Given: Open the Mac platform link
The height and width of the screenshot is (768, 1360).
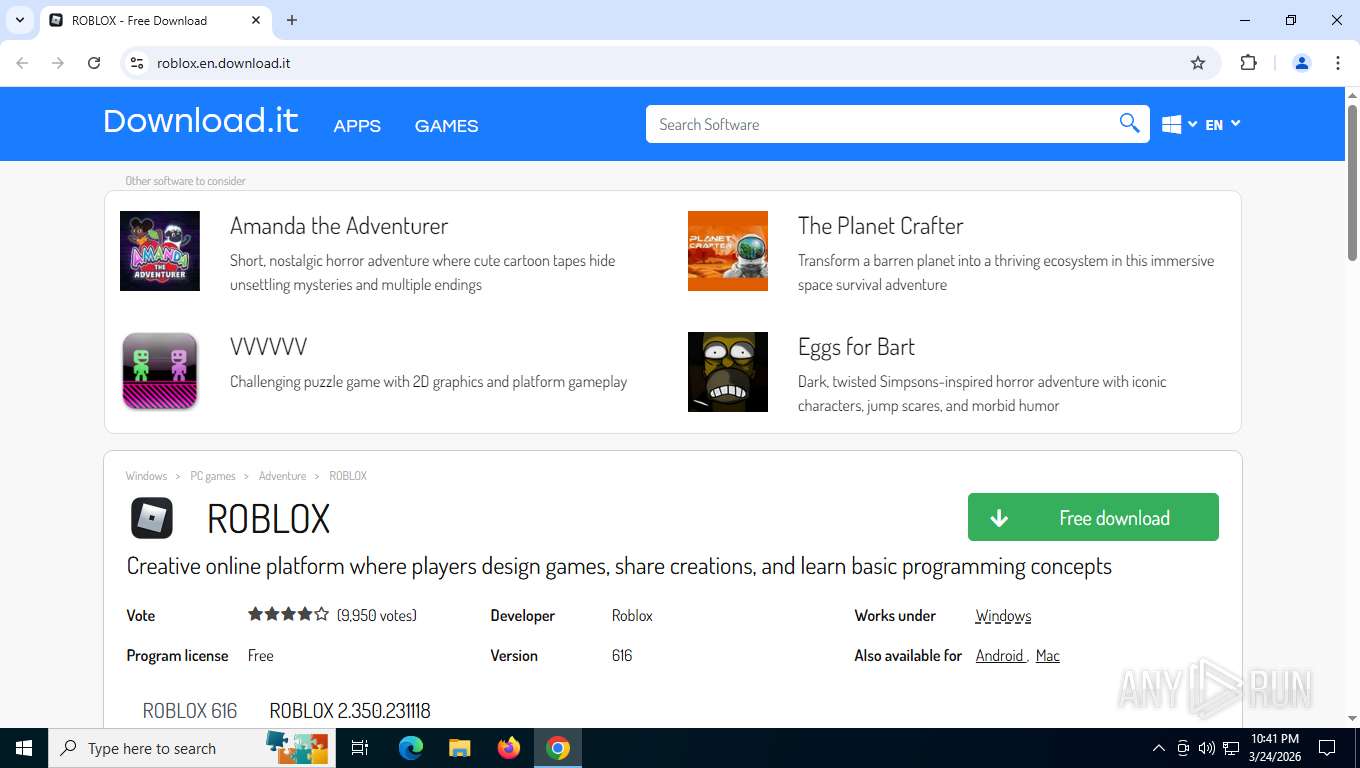Looking at the screenshot, I should pos(1047,656).
